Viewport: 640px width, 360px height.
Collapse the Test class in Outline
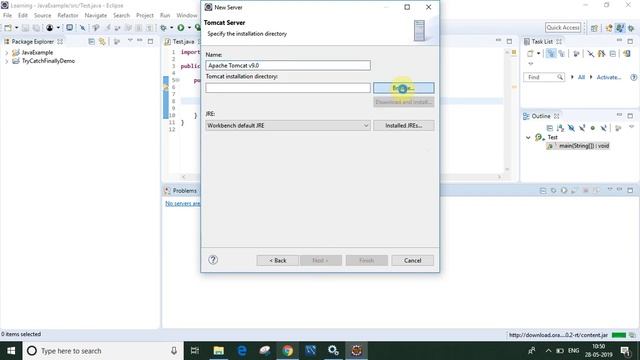pos(528,138)
